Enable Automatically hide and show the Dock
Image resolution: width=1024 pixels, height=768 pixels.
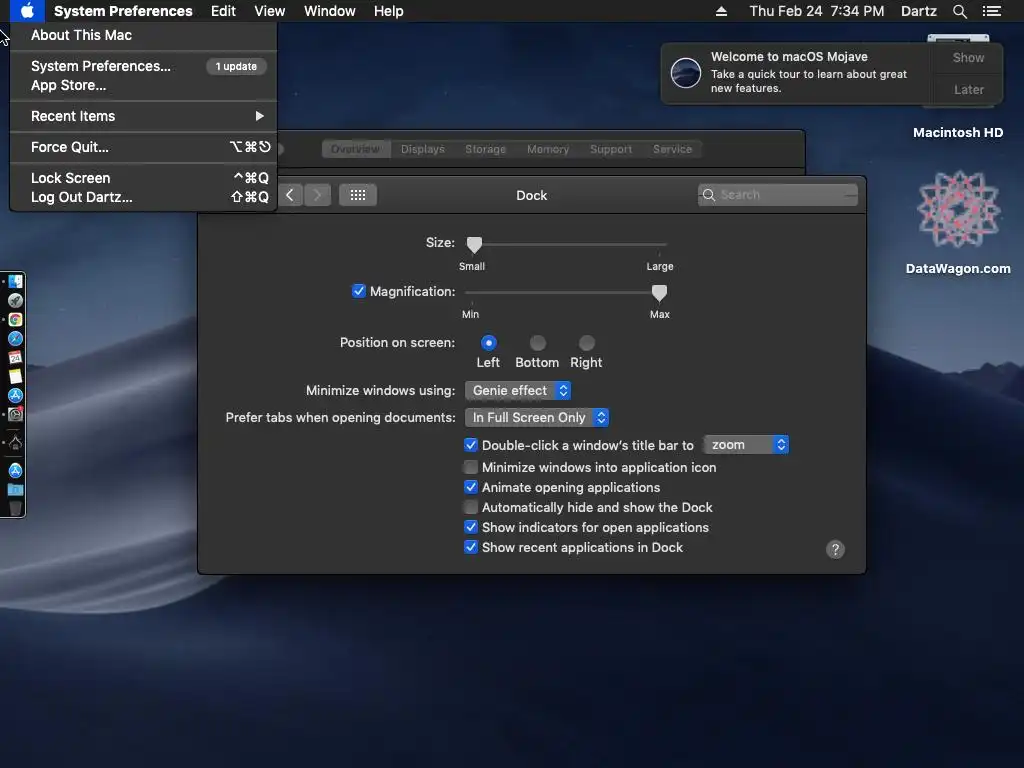[x=471, y=507]
